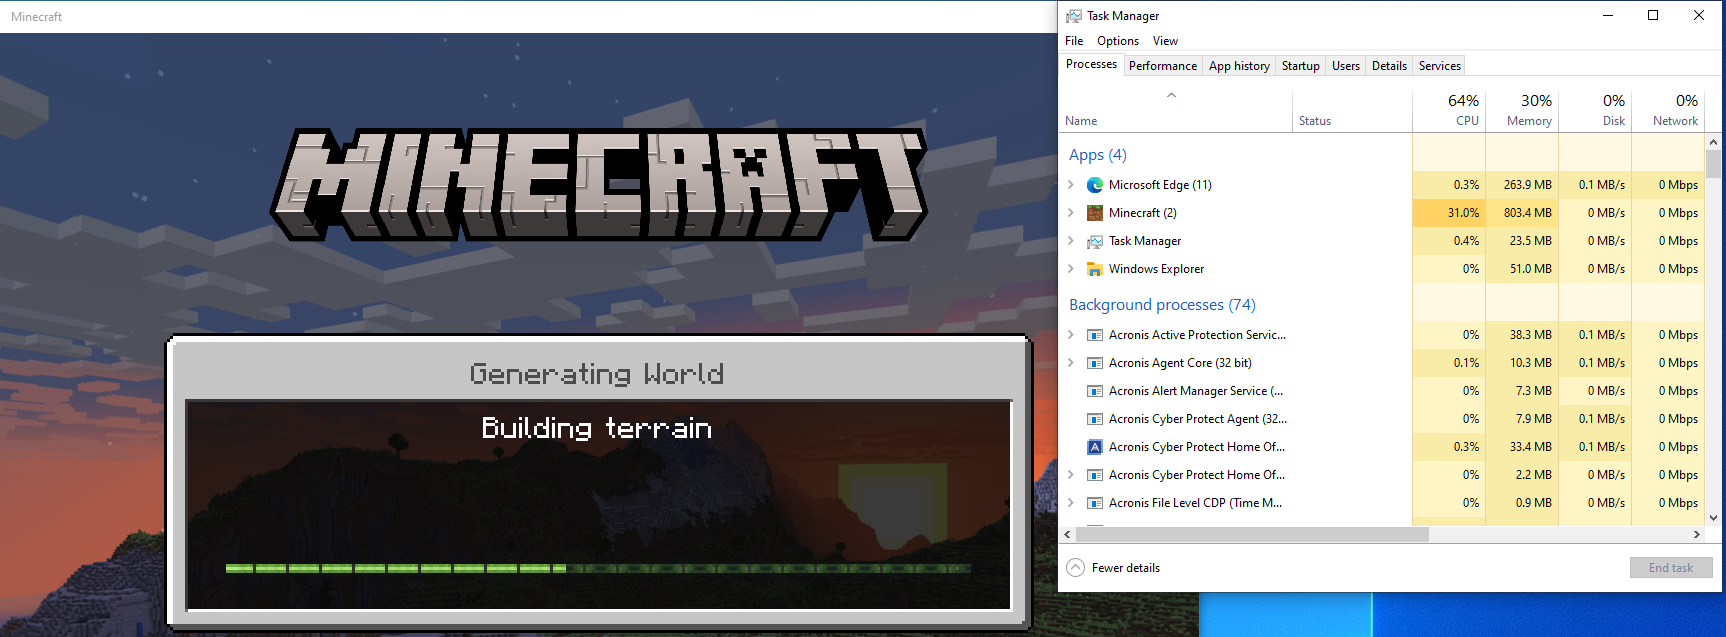The image size is (1726, 637).
Task: Click the Acronis Active Protection Service icon
Action: coord(1095,335)
